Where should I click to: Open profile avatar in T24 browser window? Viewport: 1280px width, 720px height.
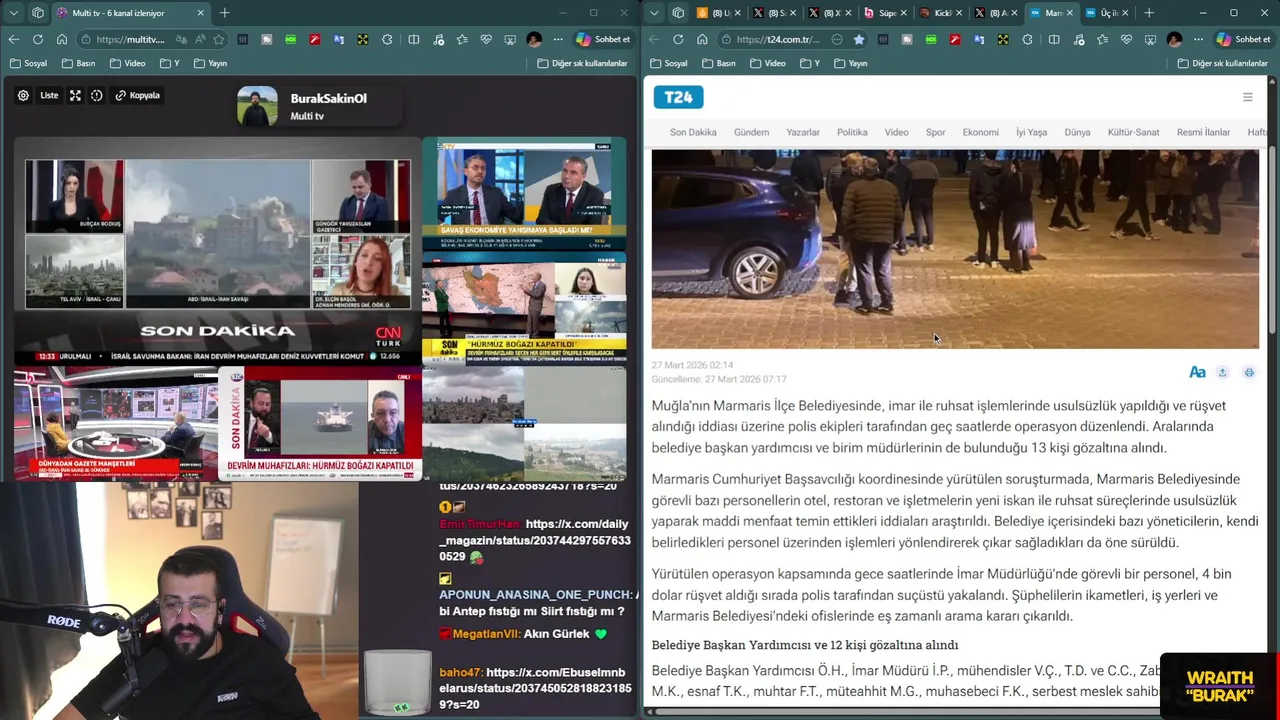point(1174,39)
